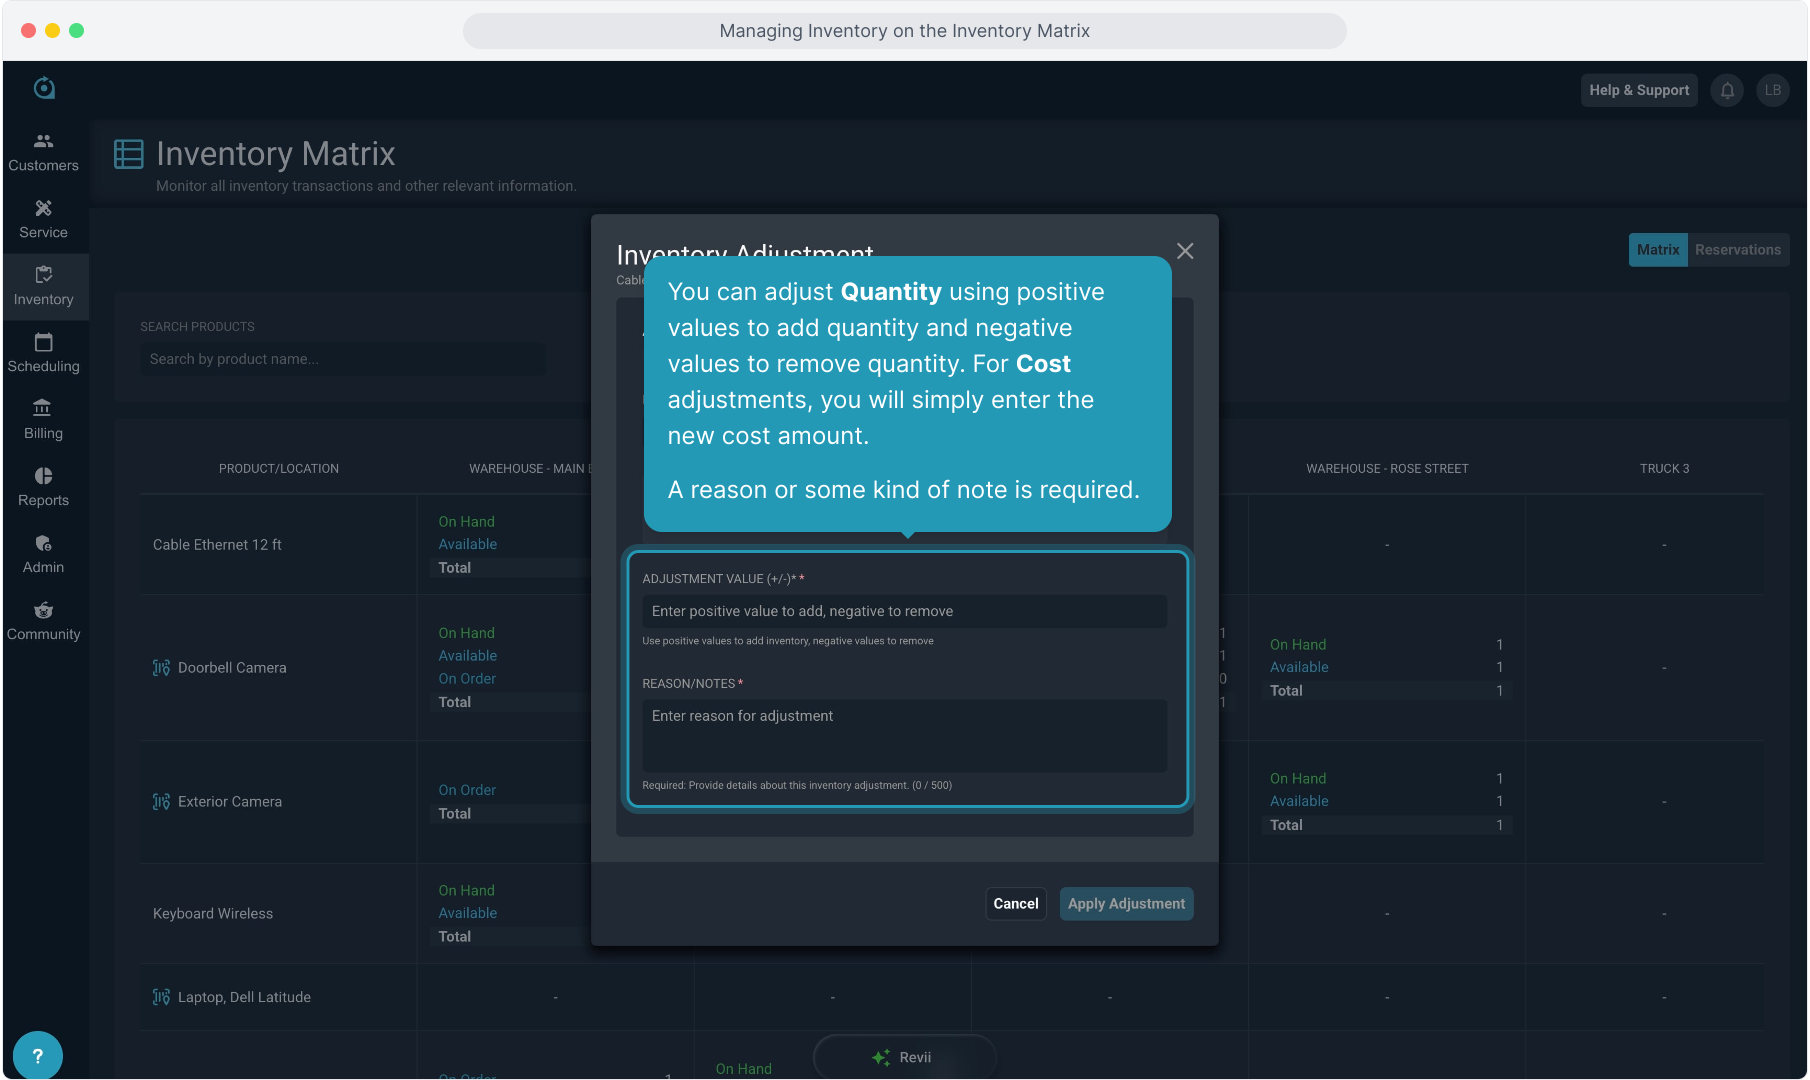Click the notifications bell icon
Viewport: 1810px width, 1080px height.
tap(1727, 90)
